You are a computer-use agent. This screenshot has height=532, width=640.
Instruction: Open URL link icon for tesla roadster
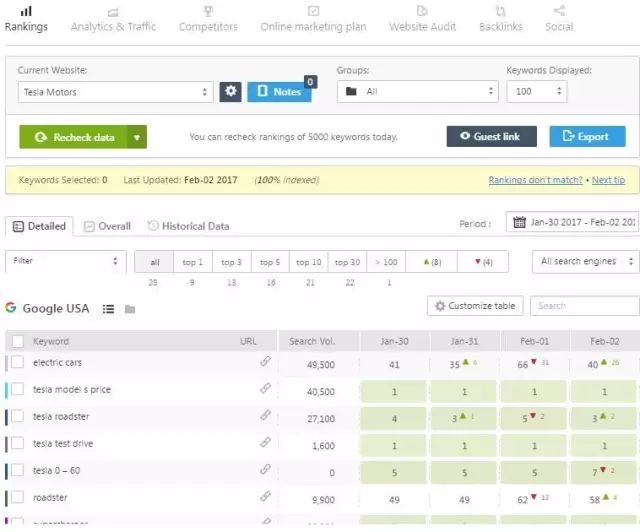tap(265, 415)
